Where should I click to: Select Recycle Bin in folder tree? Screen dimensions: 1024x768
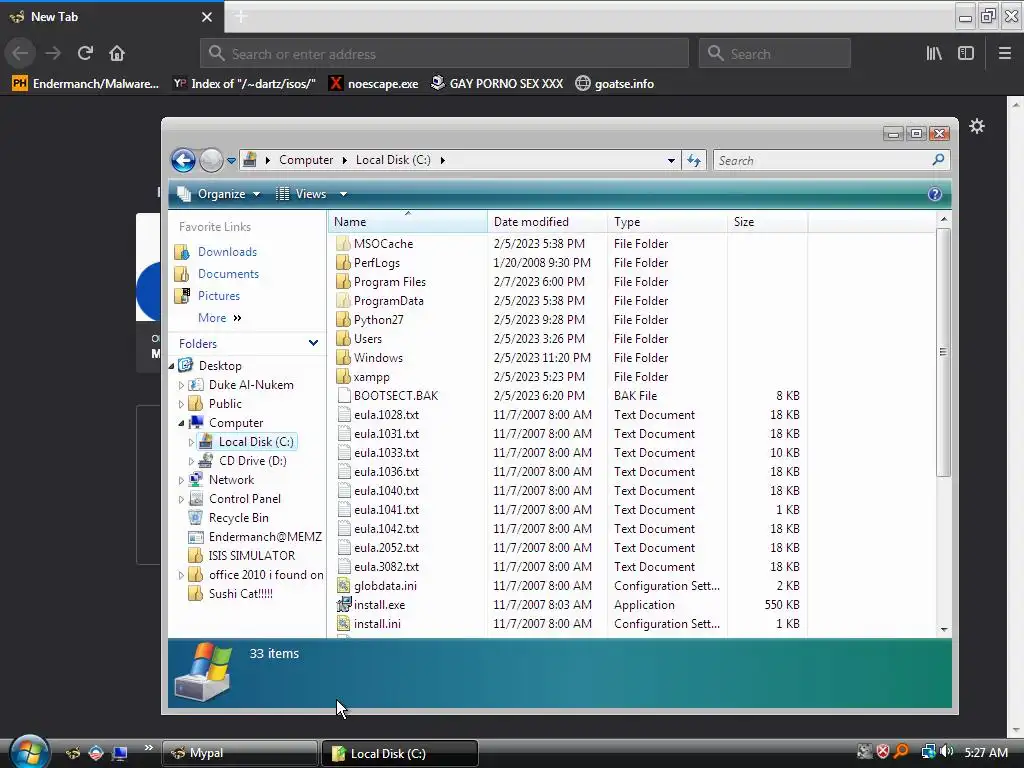238,518
